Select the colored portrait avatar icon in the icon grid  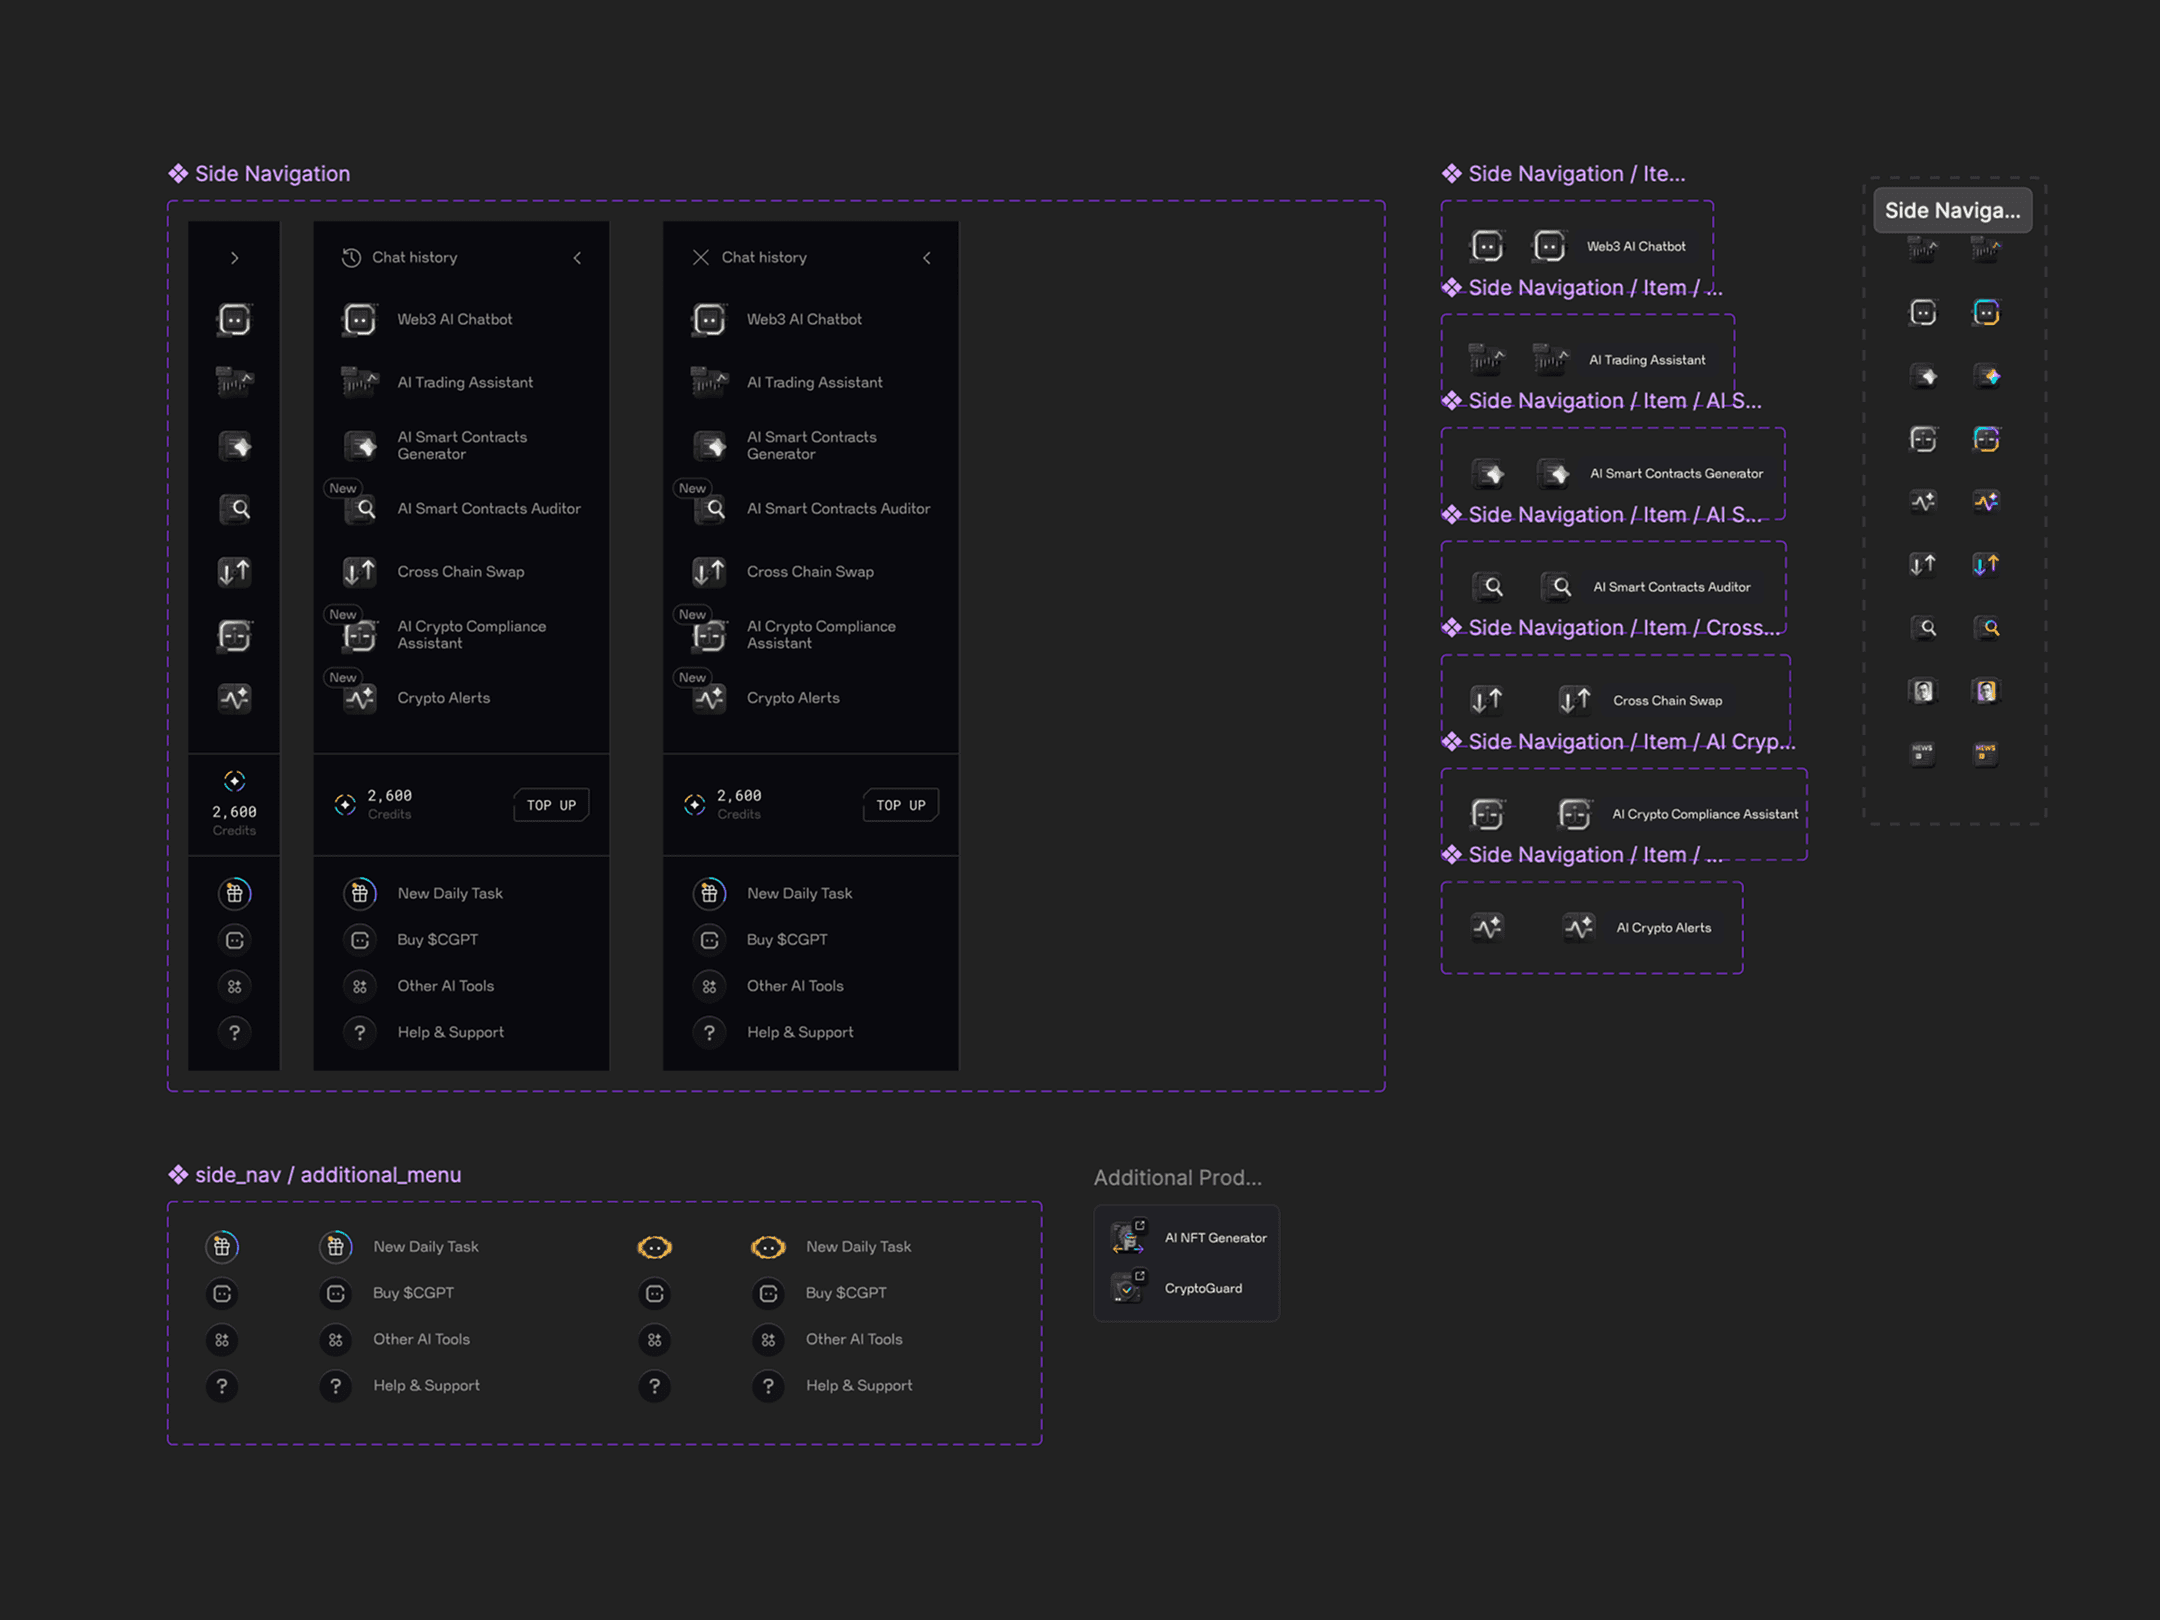(x=1986, y=691)
